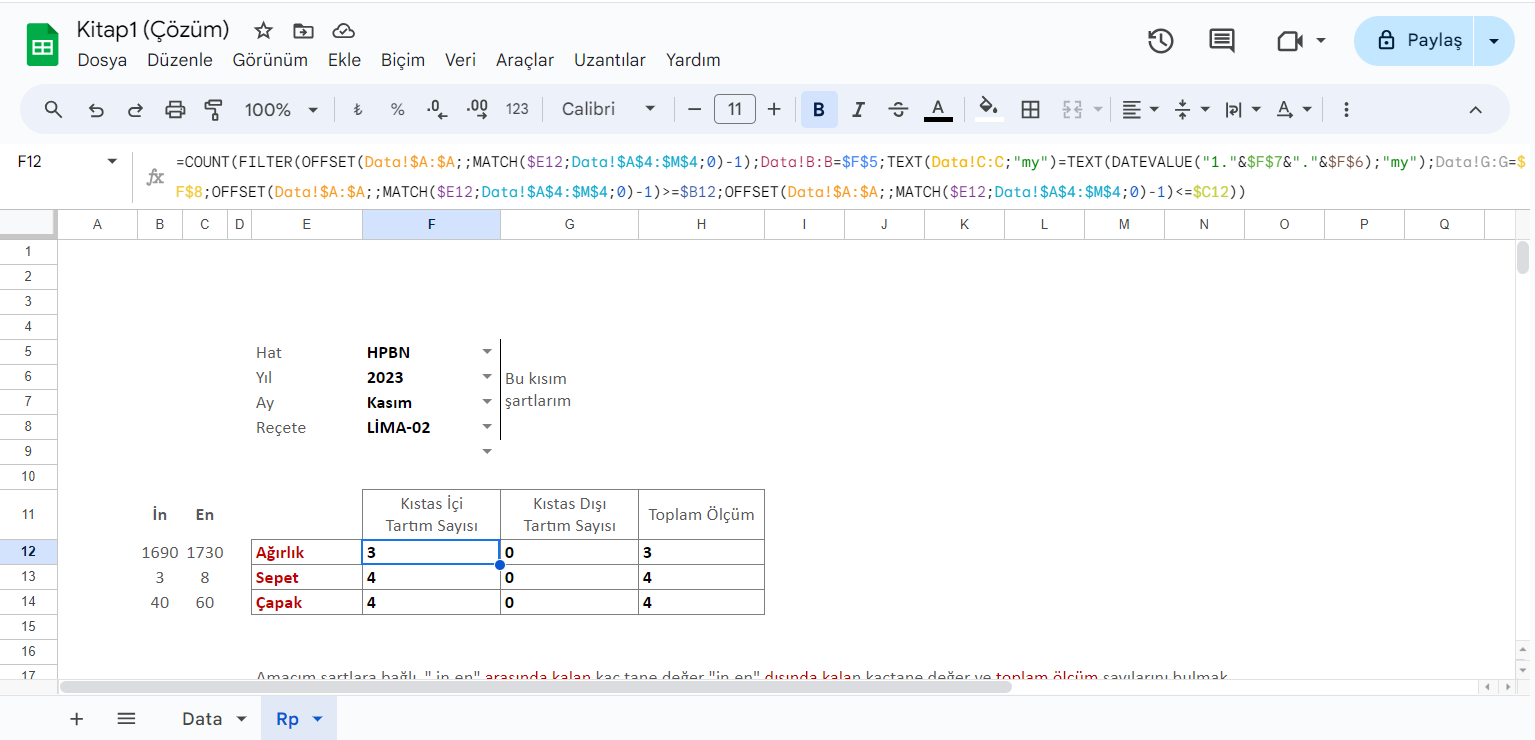Select the paint format tool
The image size is (1535, 740).
tap(213, 109)
